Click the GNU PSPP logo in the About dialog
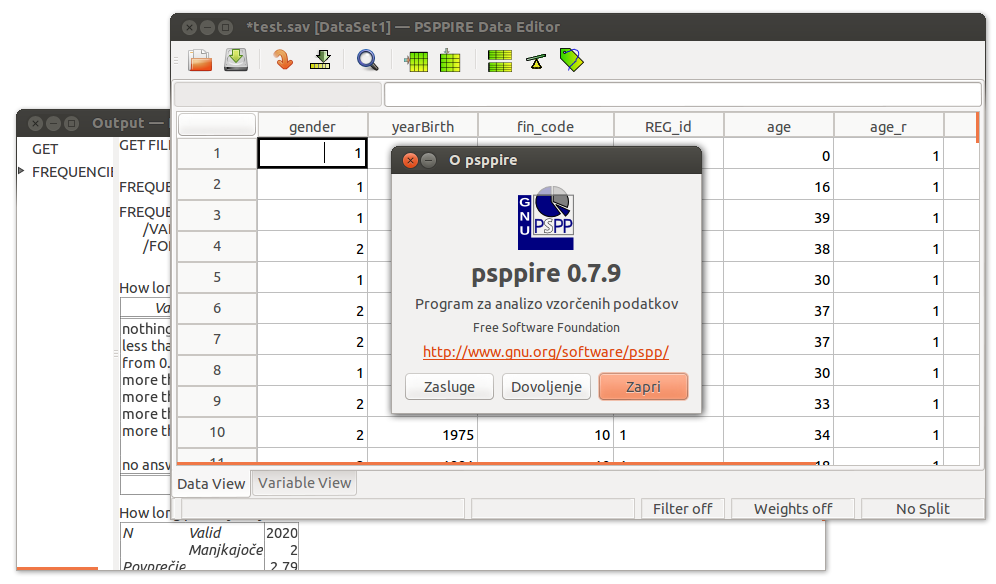 [x=546, y=218]
